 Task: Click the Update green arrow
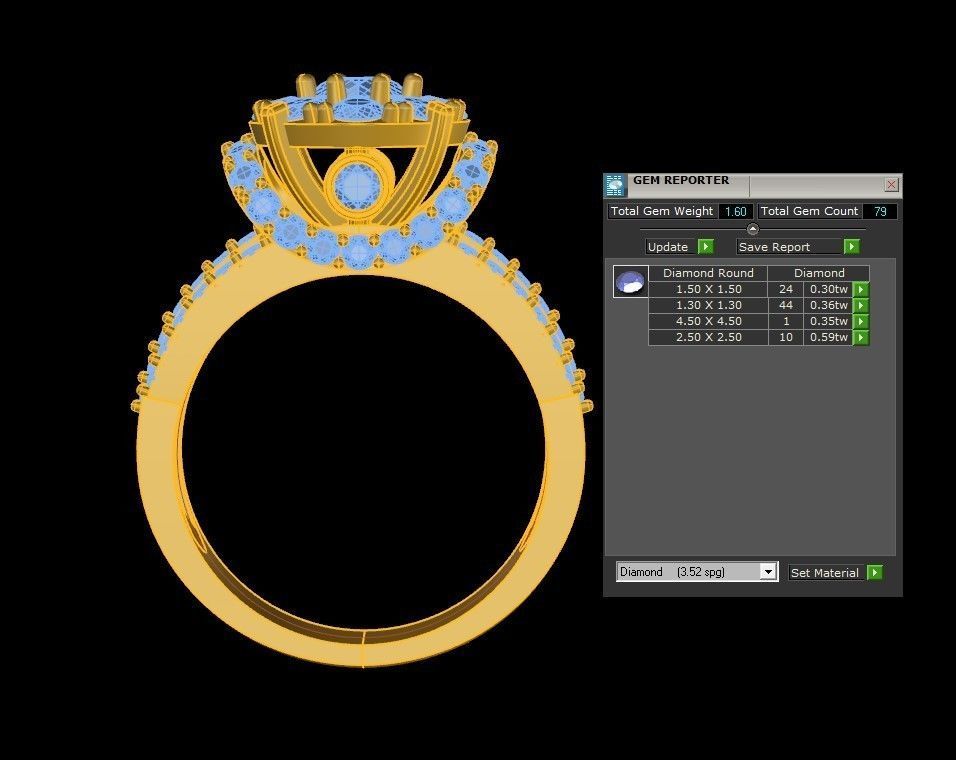(x=705, y=246)
